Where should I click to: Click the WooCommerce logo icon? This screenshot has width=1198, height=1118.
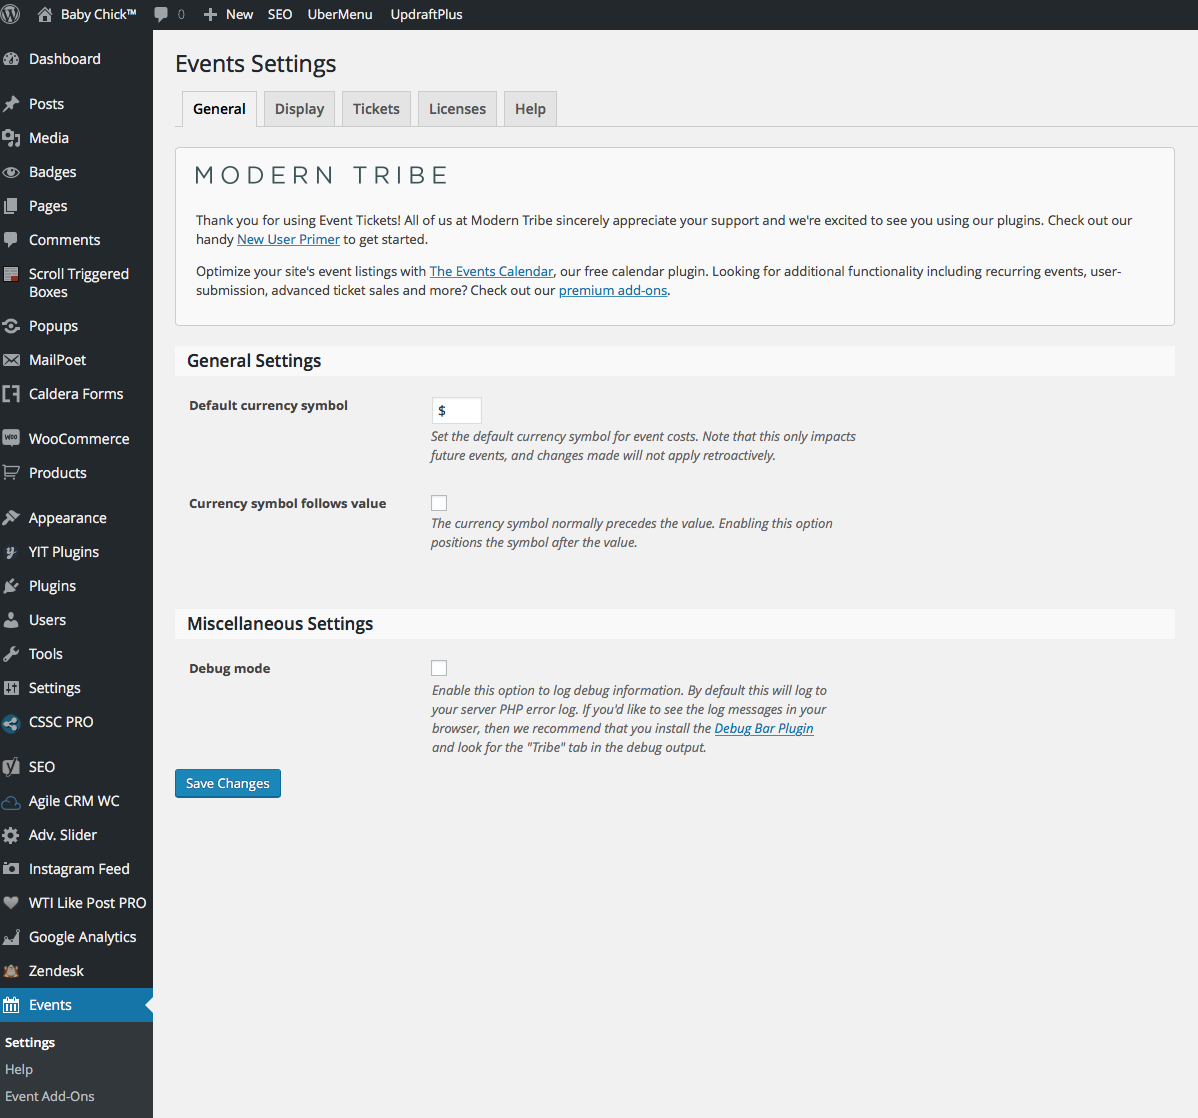11,439
